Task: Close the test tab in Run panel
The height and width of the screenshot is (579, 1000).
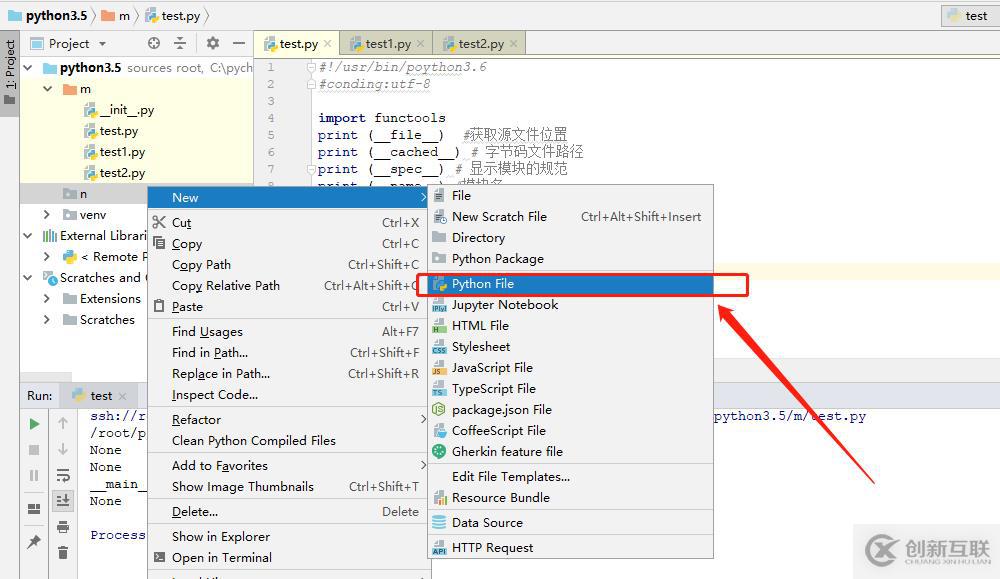Action: tap(122, 396)
